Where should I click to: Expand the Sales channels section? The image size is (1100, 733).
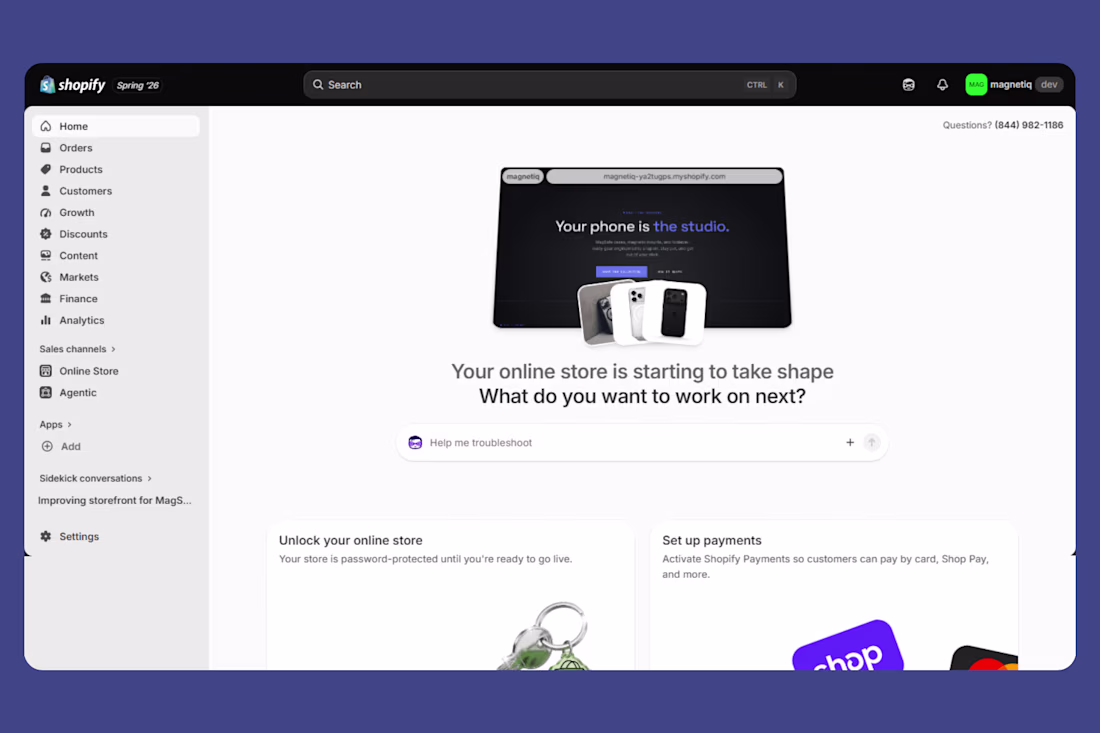pos(77,349)
